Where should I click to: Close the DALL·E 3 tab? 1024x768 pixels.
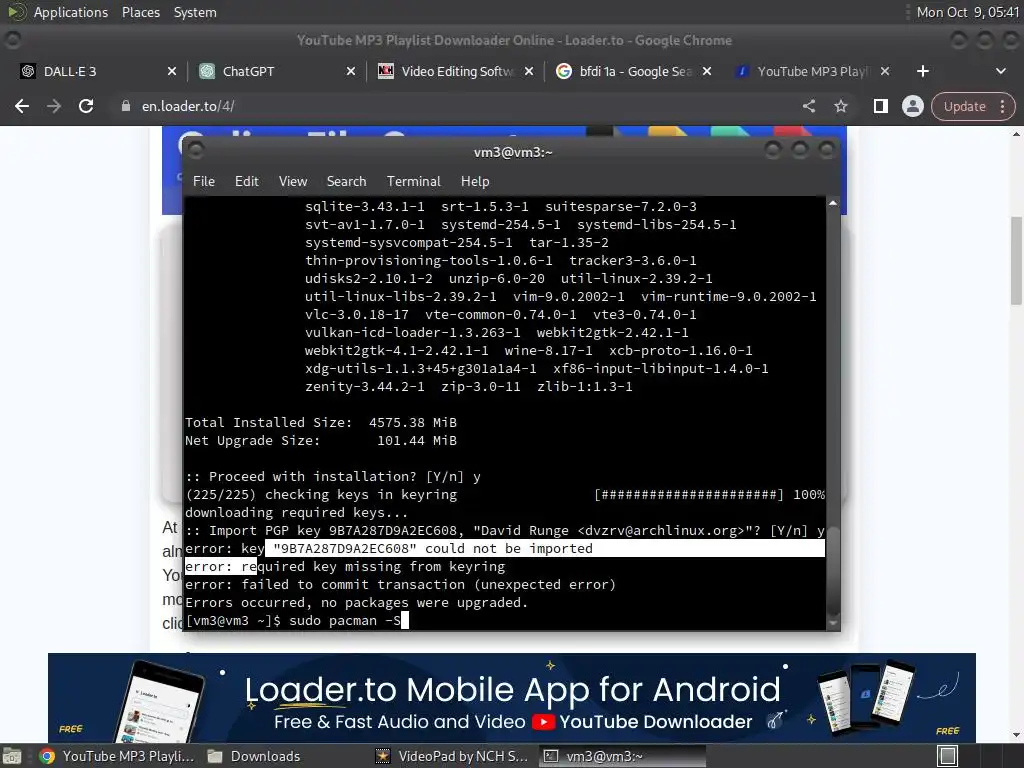pyautogui.click(x=172, y=71)
